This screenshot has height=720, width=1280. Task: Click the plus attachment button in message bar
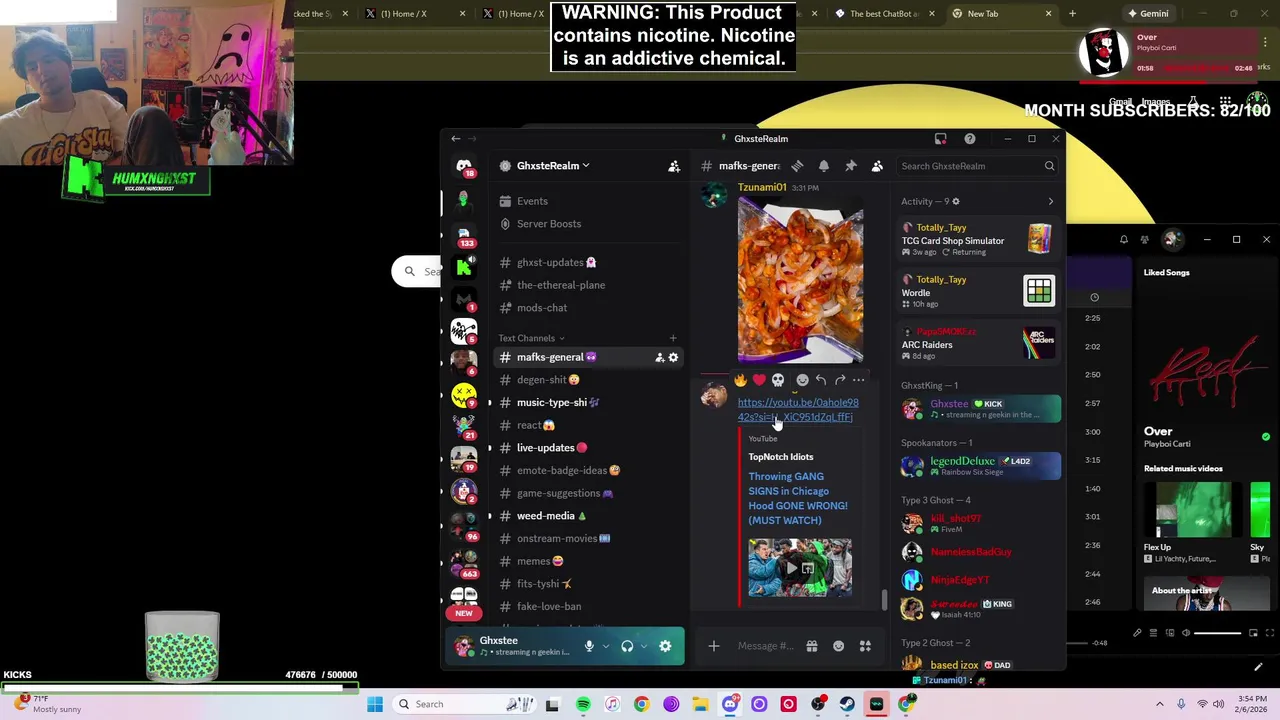click(x=714, y=646)
